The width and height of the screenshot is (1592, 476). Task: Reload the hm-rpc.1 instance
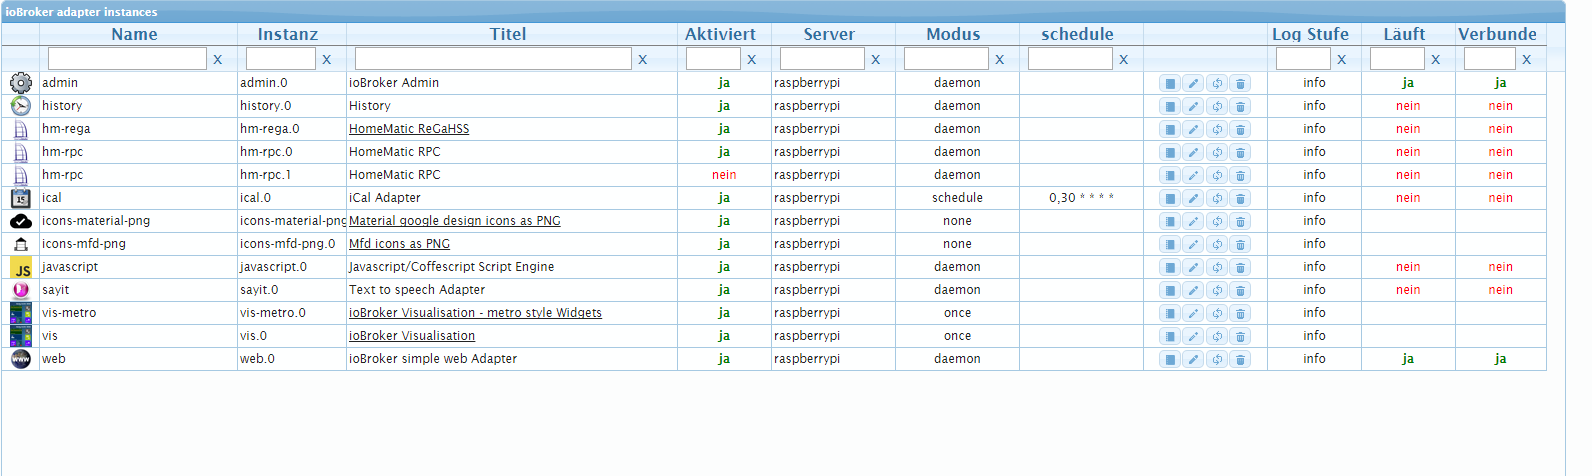coord(1217,175)
